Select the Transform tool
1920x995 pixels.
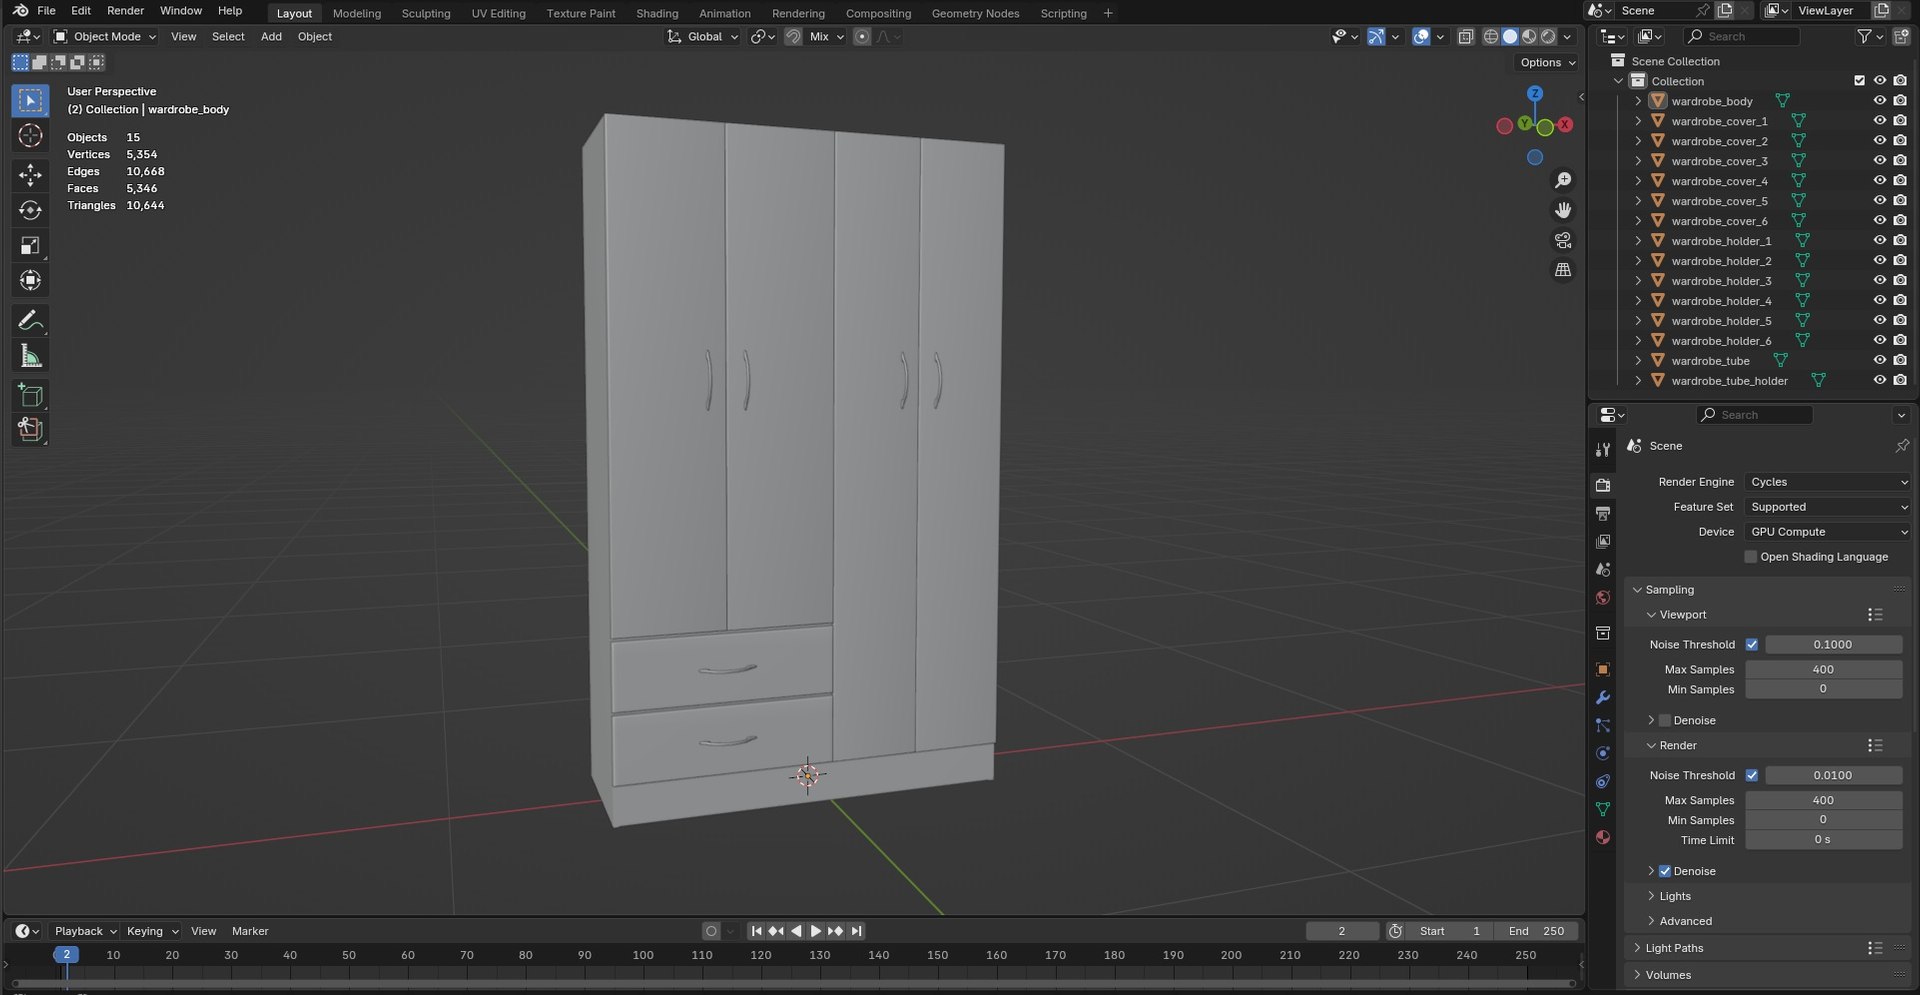point(30,280)
